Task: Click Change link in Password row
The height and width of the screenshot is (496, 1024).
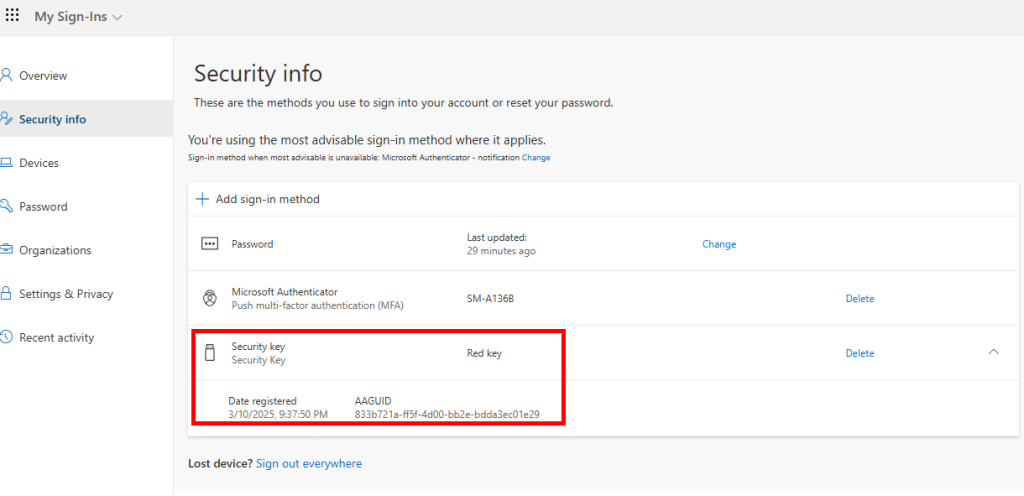Action: [x=719, y=244]
